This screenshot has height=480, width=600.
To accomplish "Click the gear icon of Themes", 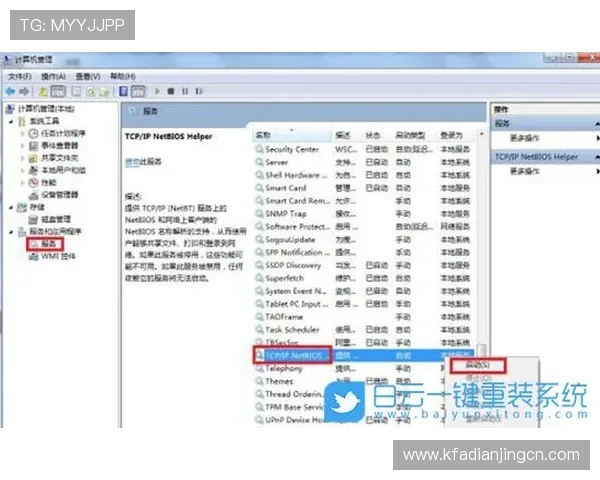I will [259, 381].
